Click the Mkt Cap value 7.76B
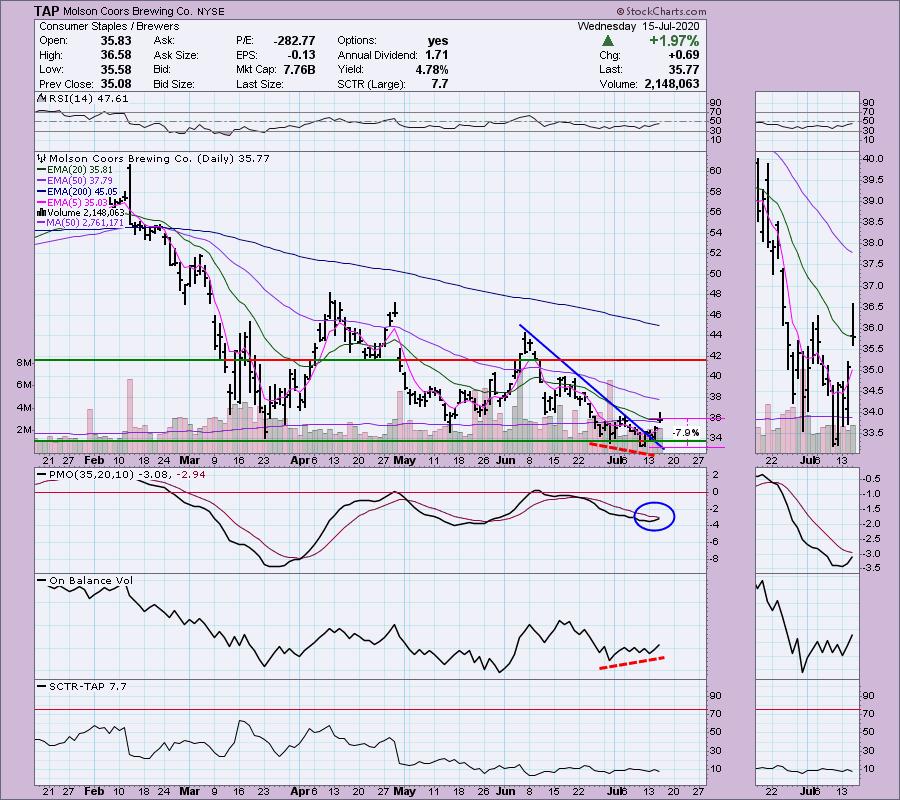The height and width of the screenshot is (800, 900). [x=298, y=69]
